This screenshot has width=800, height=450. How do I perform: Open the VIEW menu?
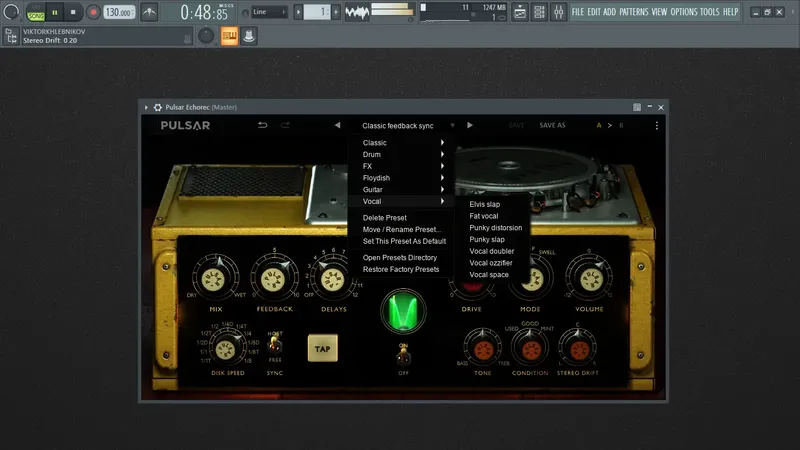click(x=659, y=12)
